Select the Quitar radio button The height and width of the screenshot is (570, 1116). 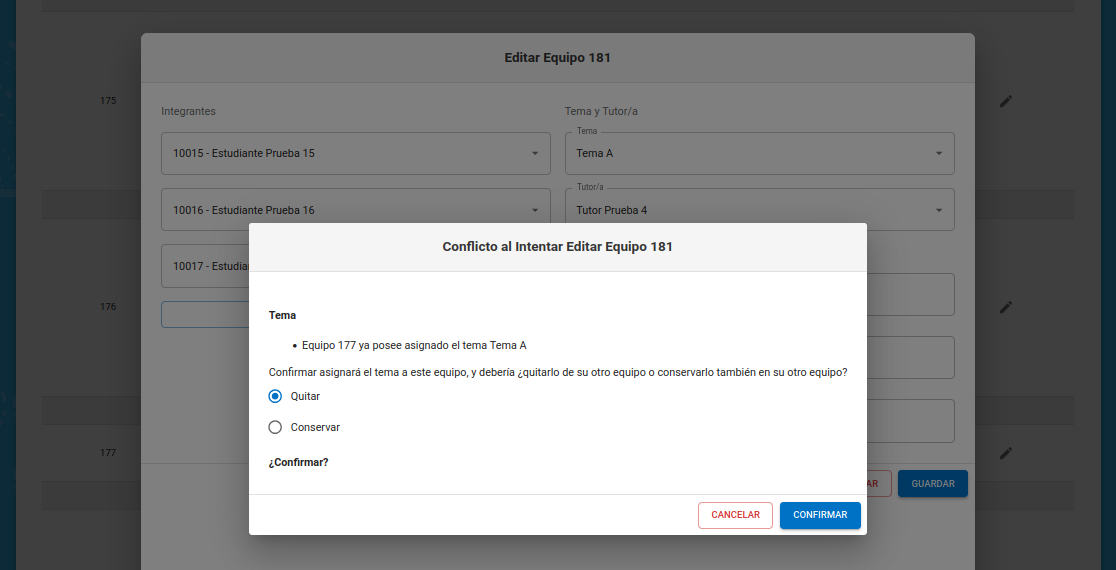[276, 396]
